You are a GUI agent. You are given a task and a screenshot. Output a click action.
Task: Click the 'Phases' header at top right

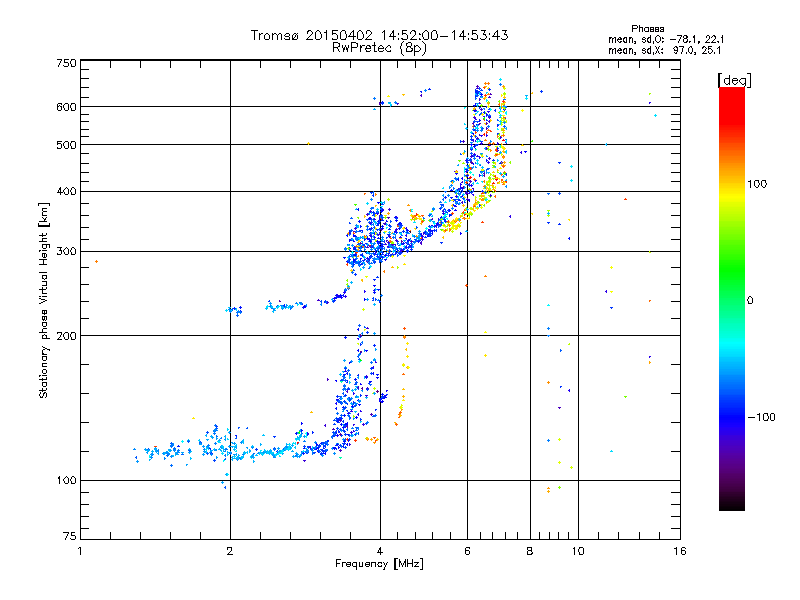tap(647, 29)
